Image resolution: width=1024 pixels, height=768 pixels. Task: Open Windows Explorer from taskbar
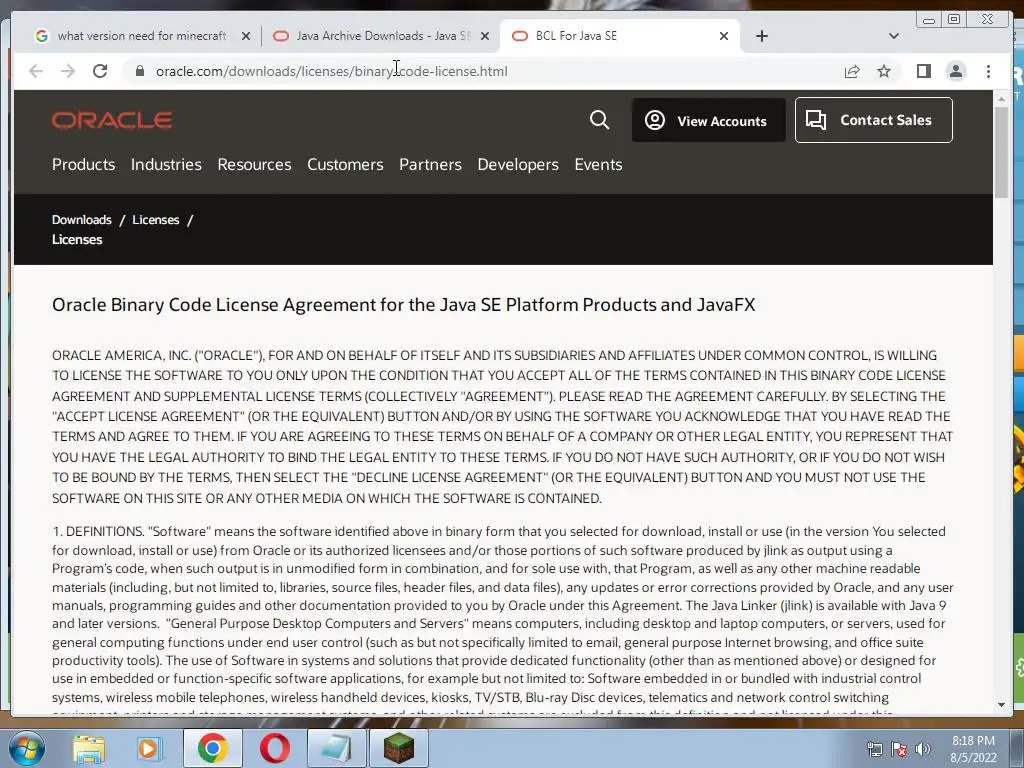[89, 748]
